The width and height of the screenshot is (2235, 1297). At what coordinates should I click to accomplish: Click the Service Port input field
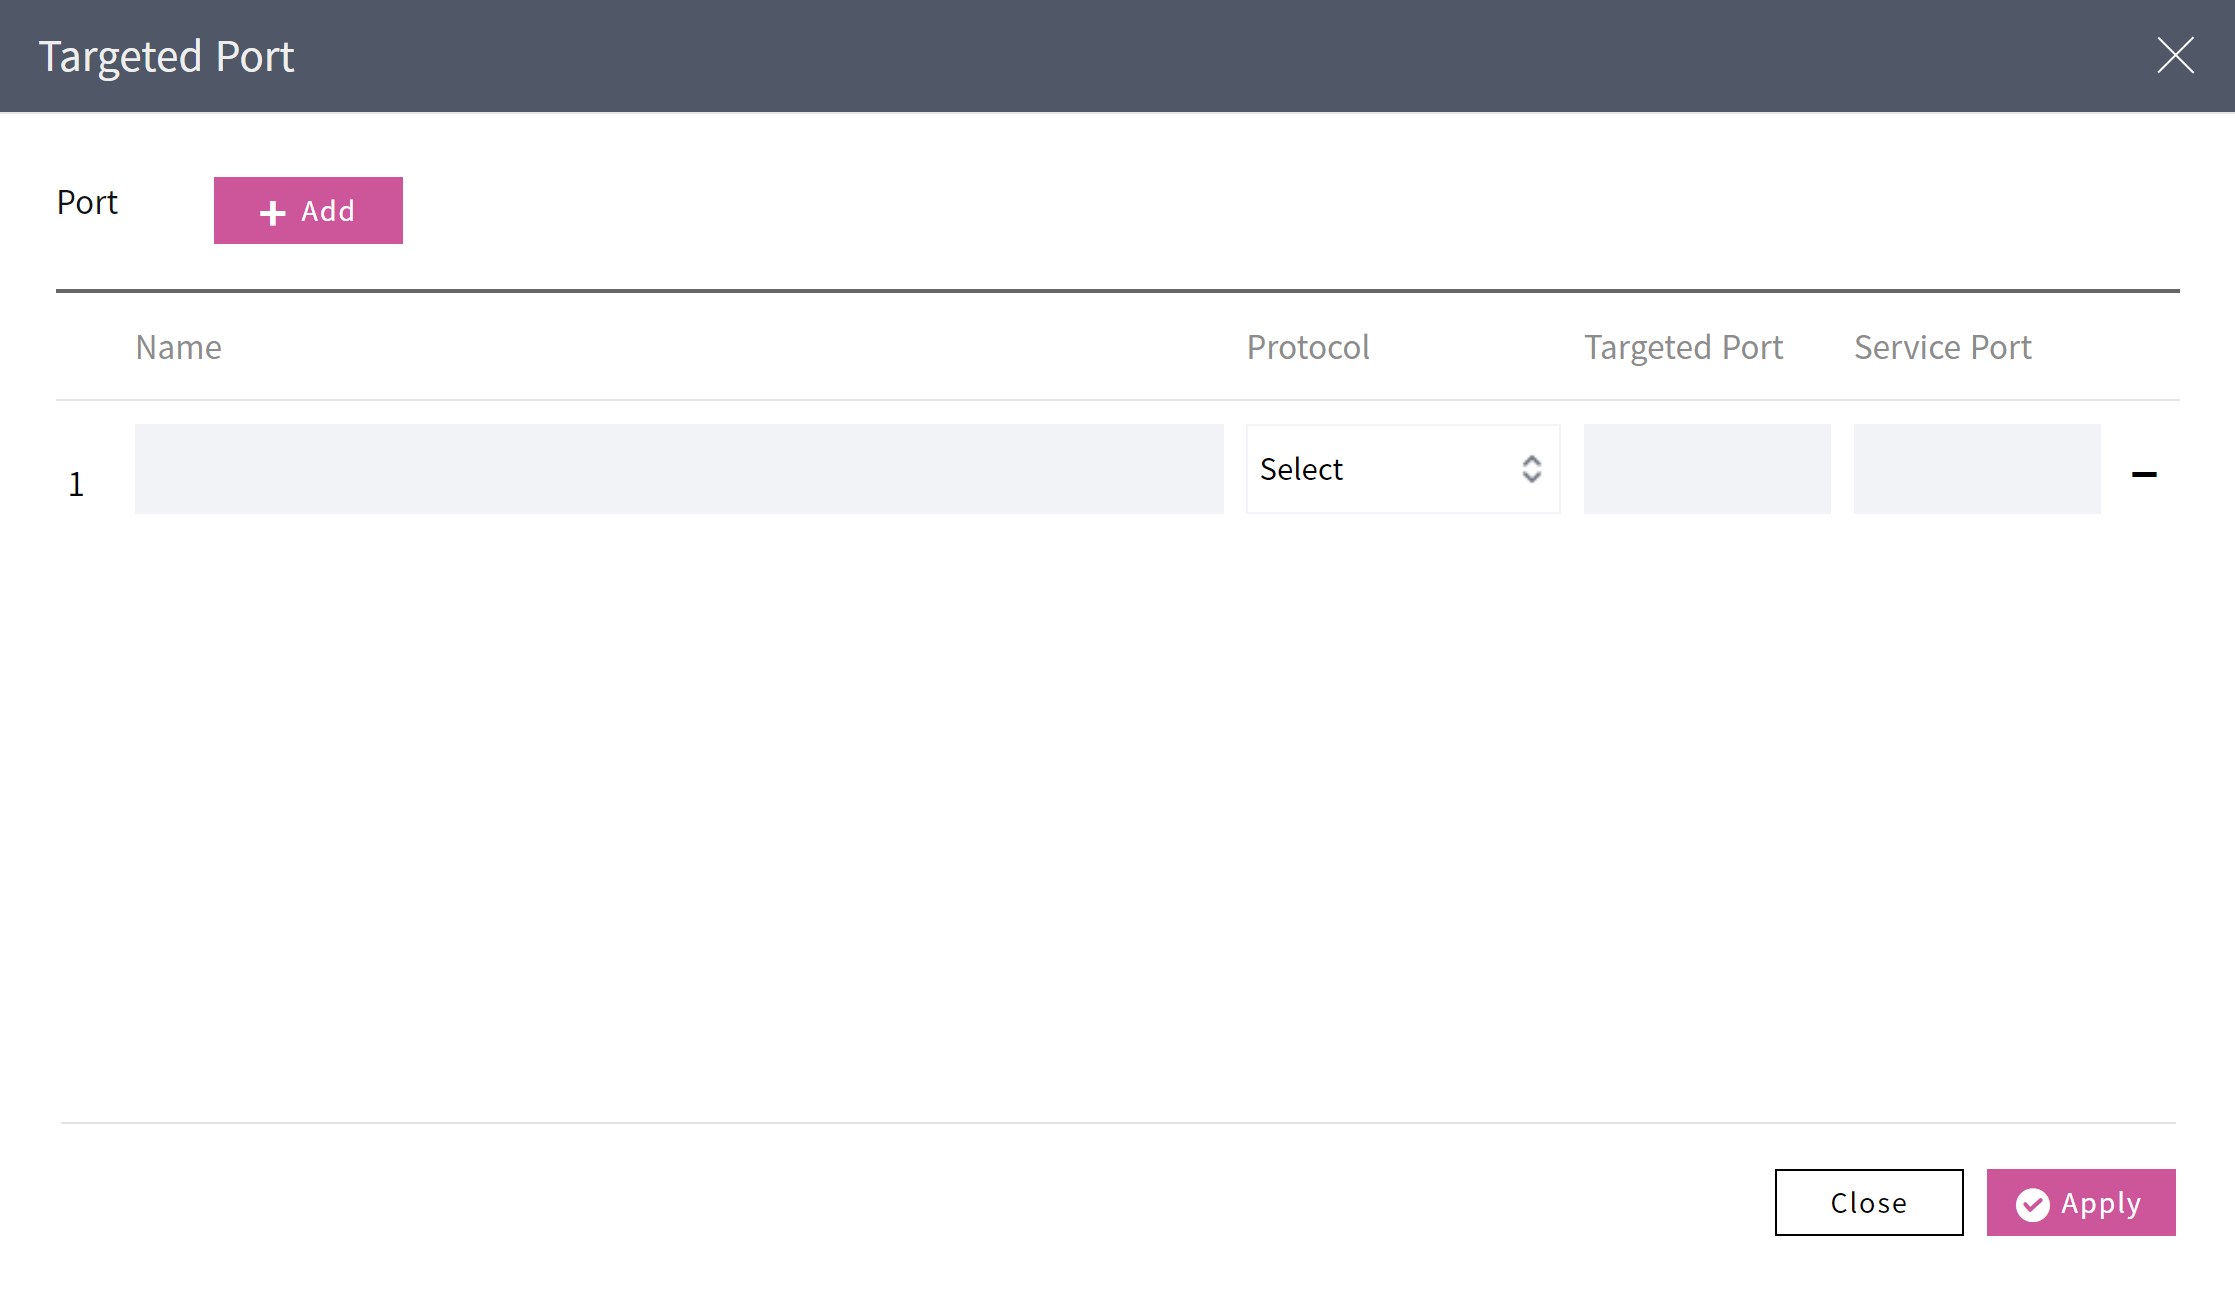click(1977, 469)
